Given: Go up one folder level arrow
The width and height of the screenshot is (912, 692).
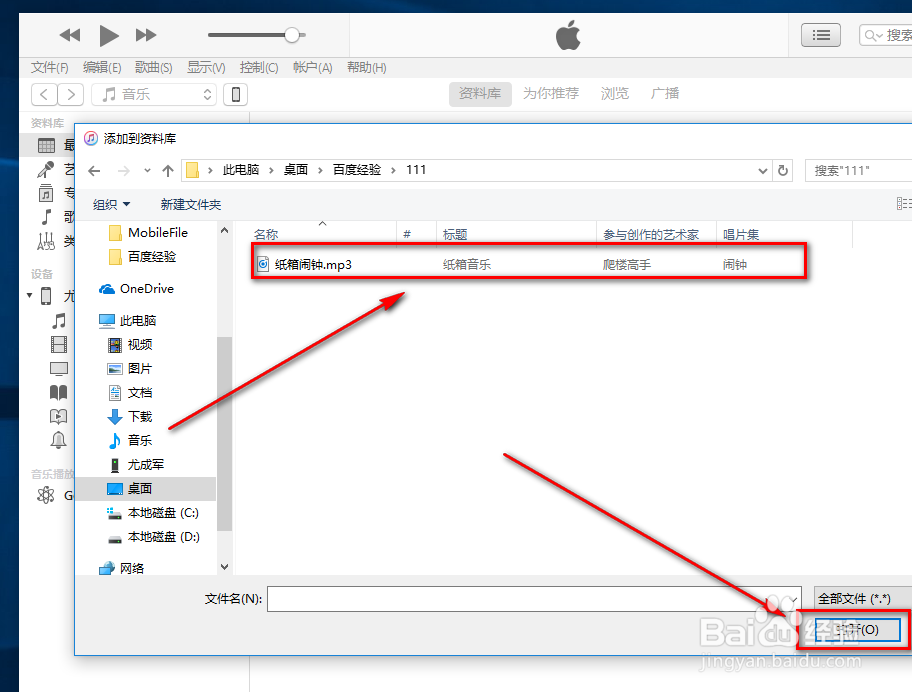Looking at the screenshot, I should [168, 170].
